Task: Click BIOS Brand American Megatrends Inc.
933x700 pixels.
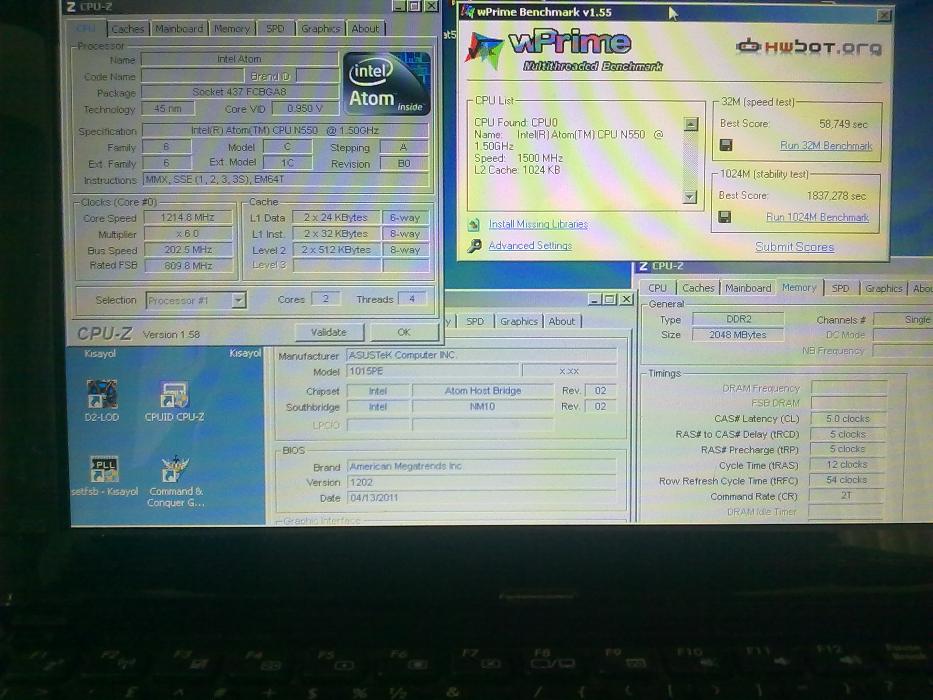Action: (481, 466)
